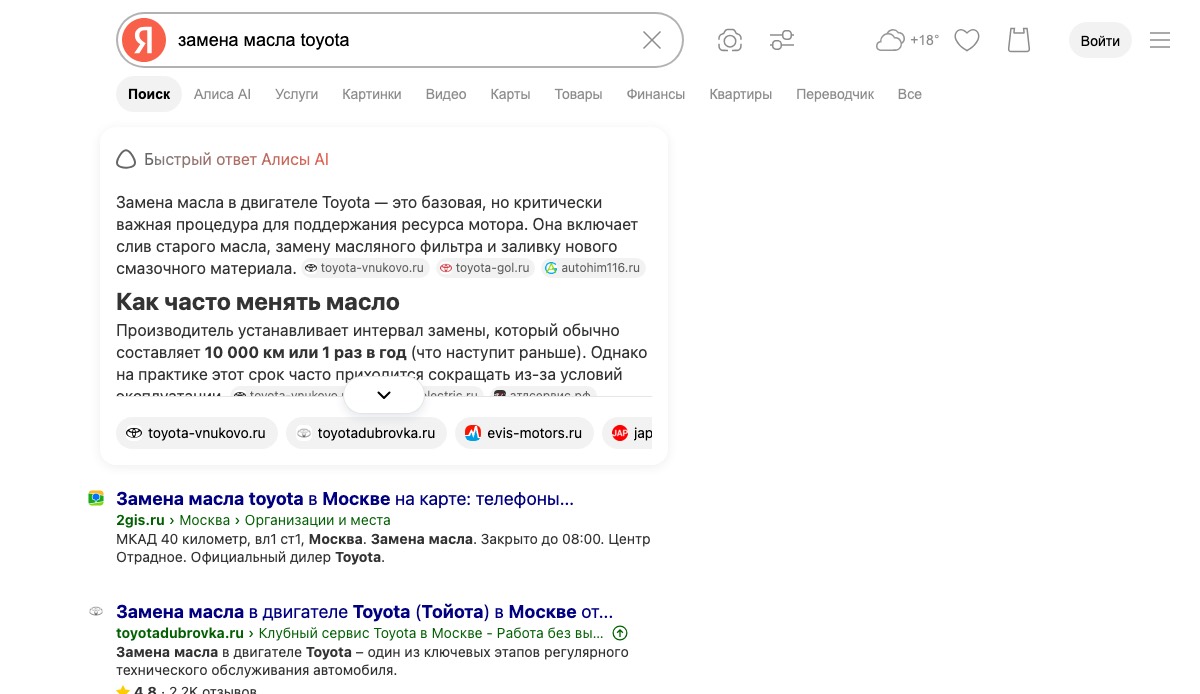This screenshot has height=694, width=1200.
Task: Open inline source toyota-vnukovo.ru citation
Action: [365, 268]
